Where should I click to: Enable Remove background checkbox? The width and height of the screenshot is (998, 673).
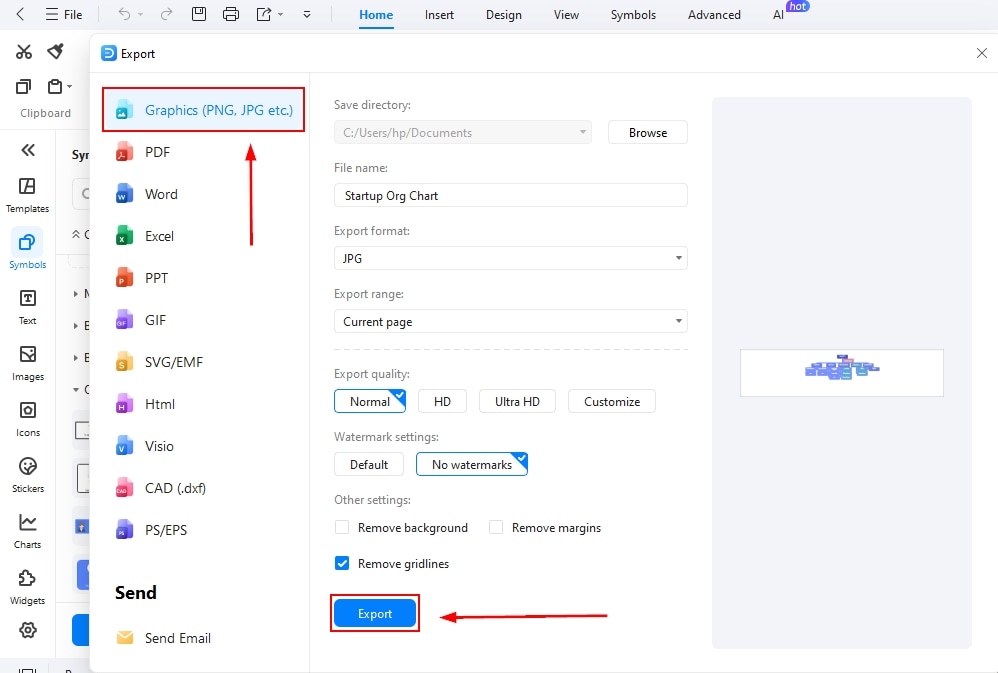tap(342, 527)
